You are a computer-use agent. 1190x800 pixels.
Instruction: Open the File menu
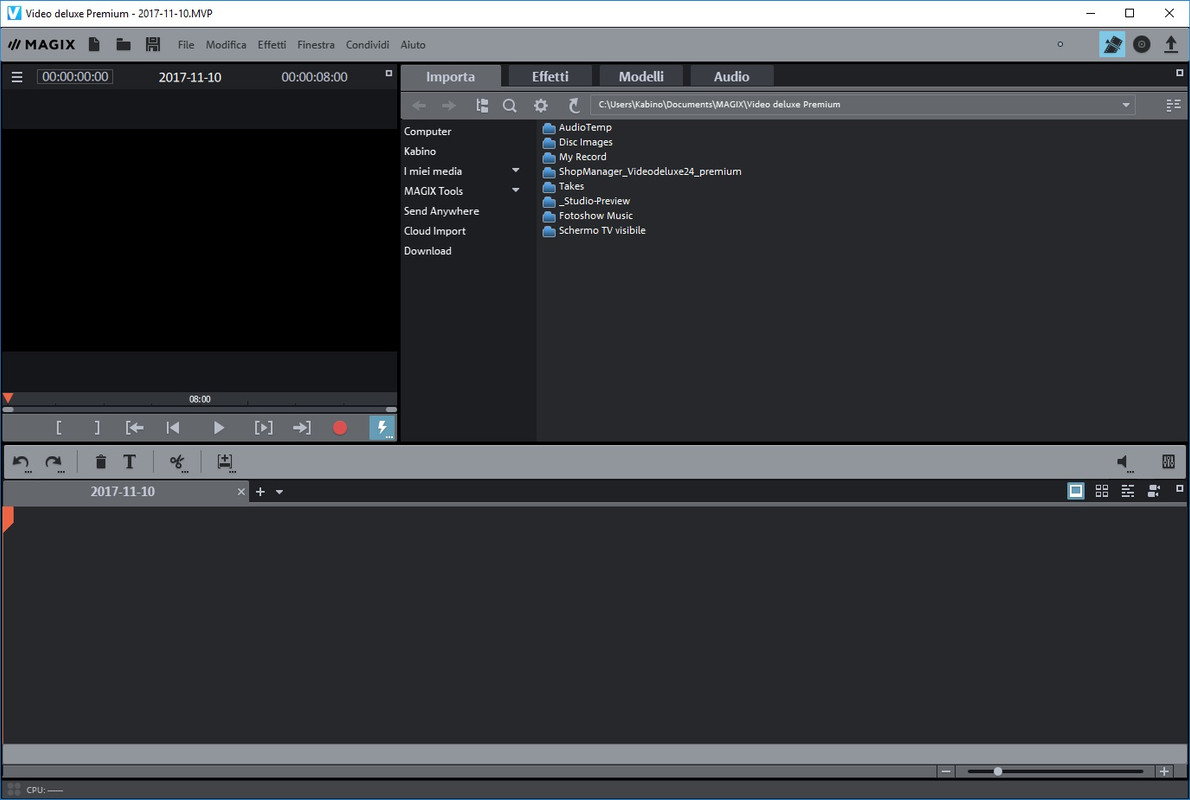click(x=186, y=45)
